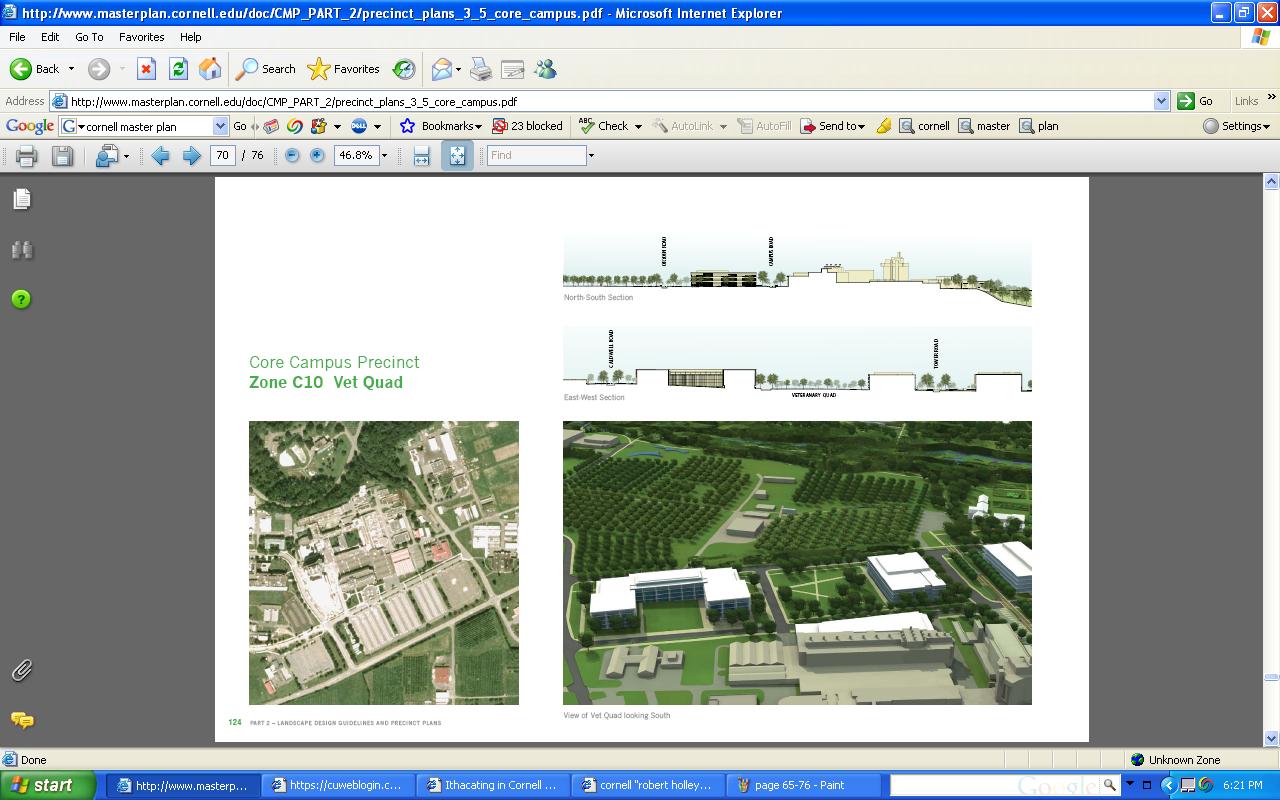Open the Go To menu
Screen dimensions: 1280x800
tap(89, 37)
